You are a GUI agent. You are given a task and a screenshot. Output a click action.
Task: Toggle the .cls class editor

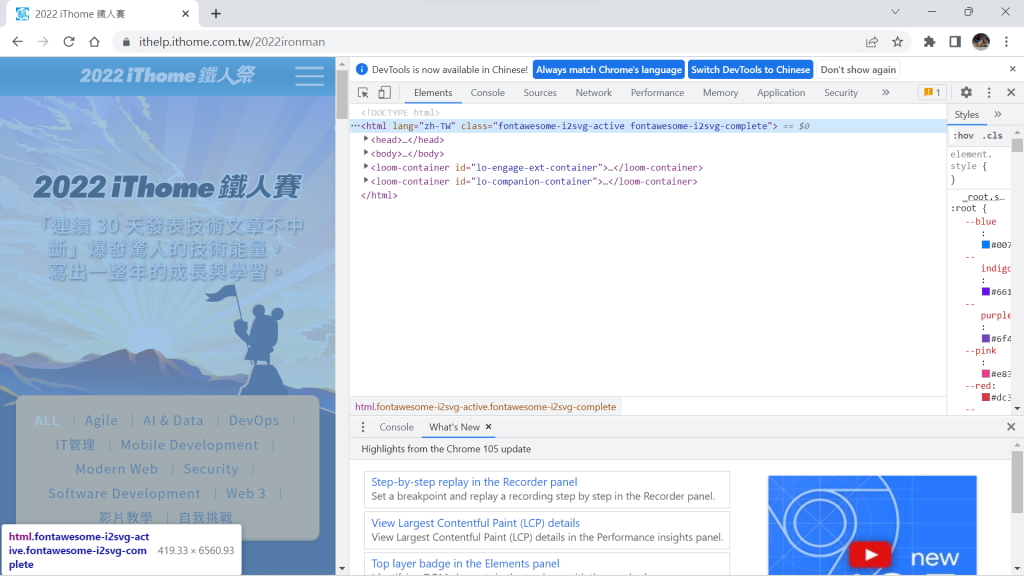pos(993,136)
